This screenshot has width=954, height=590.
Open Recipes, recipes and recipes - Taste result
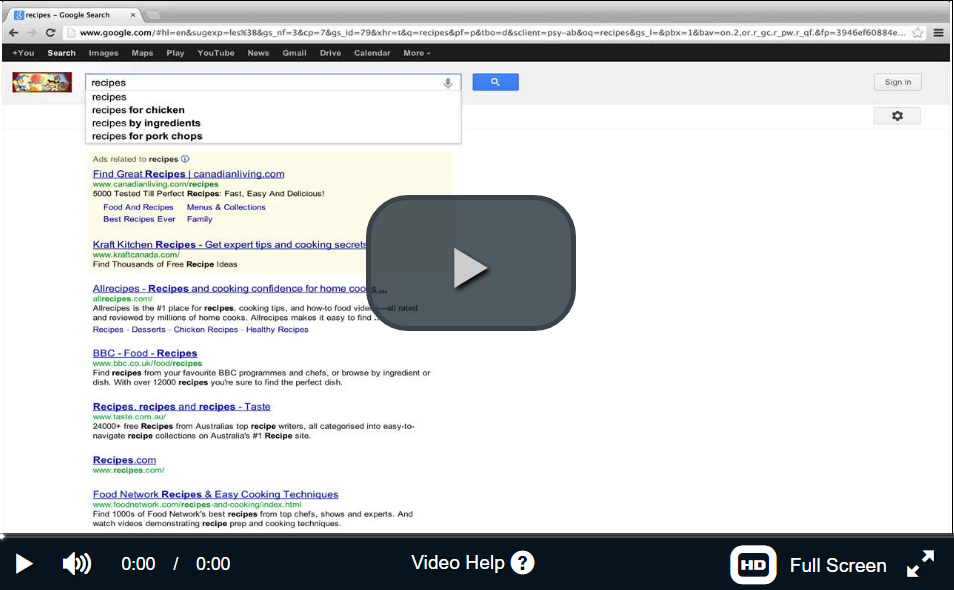click(181, 406)
